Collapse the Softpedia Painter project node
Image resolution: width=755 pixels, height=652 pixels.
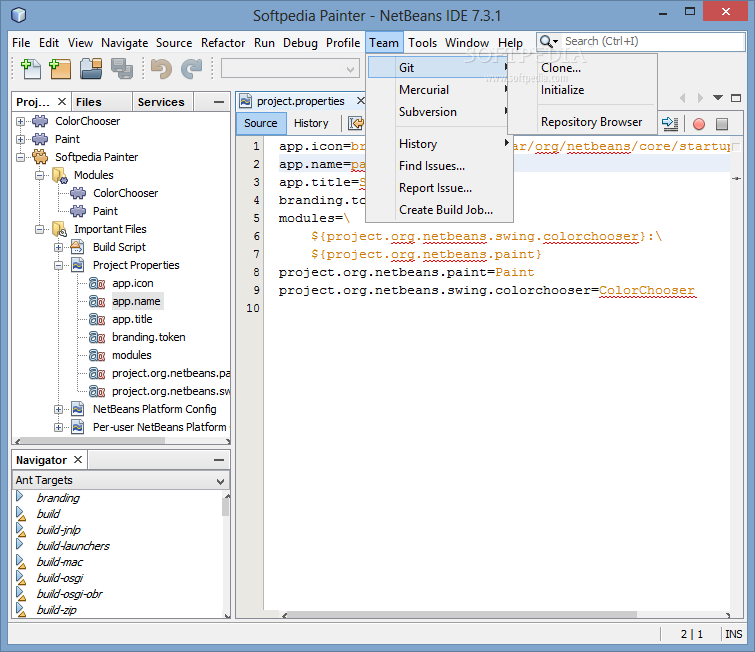pyautogui.click(x=20, y=157)
